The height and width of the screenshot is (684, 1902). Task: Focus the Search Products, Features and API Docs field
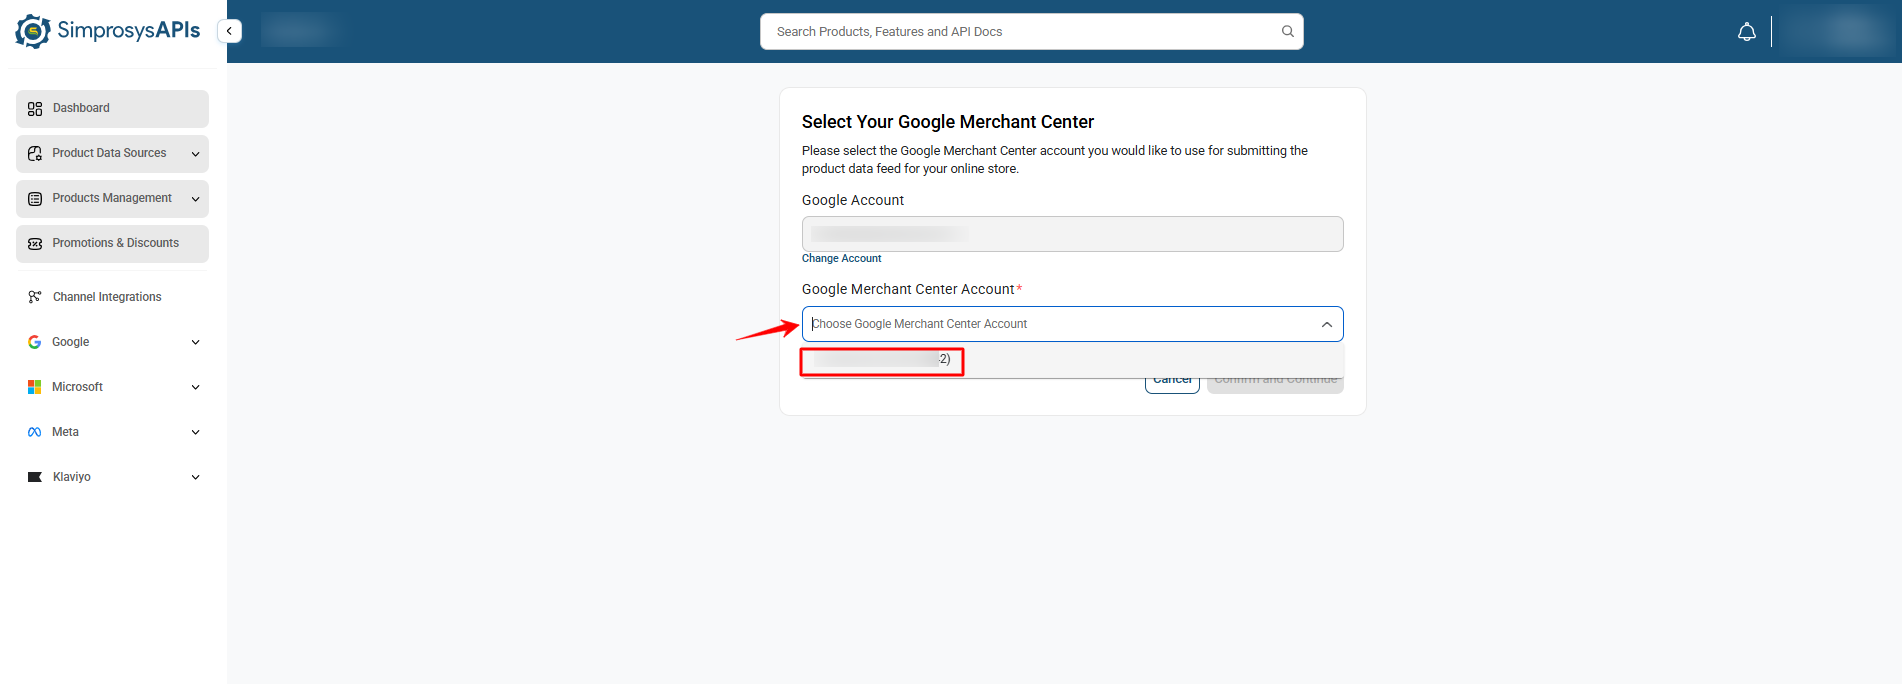point(1031,31)
